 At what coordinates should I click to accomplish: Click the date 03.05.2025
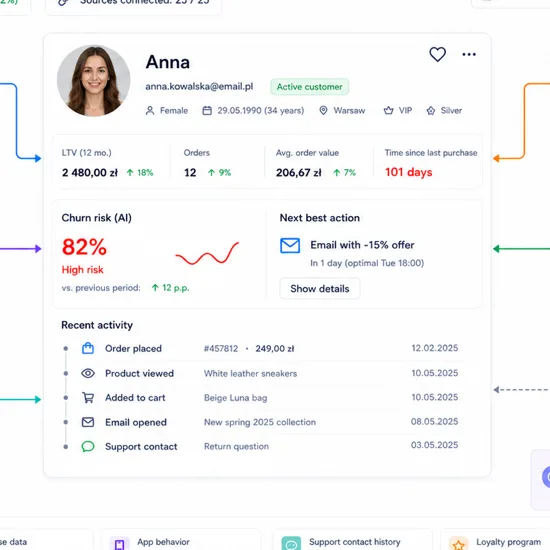tap(435, 445)
